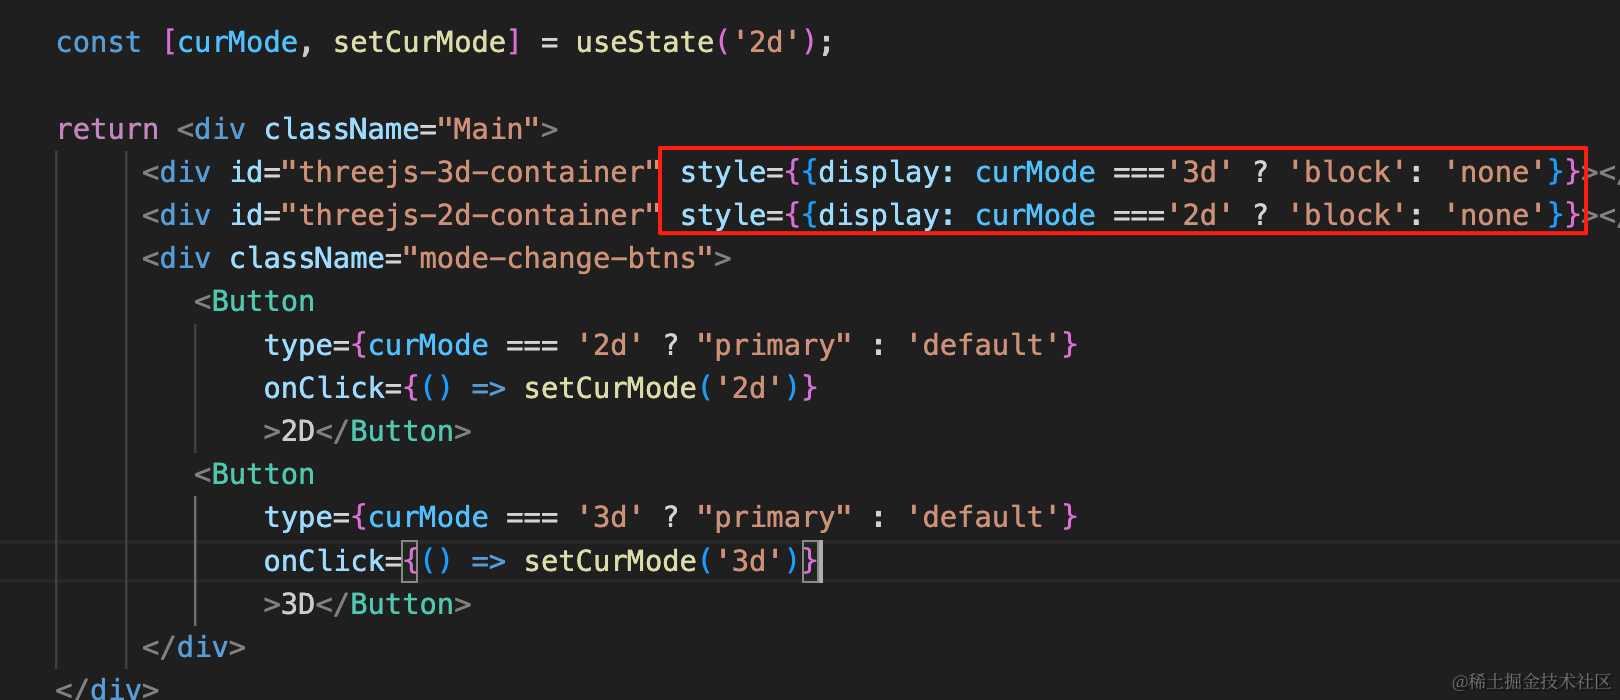The width and height of the screenshot is (1620, 700).
Task: Click the return keyword
Action: click(x=108, y=129)
